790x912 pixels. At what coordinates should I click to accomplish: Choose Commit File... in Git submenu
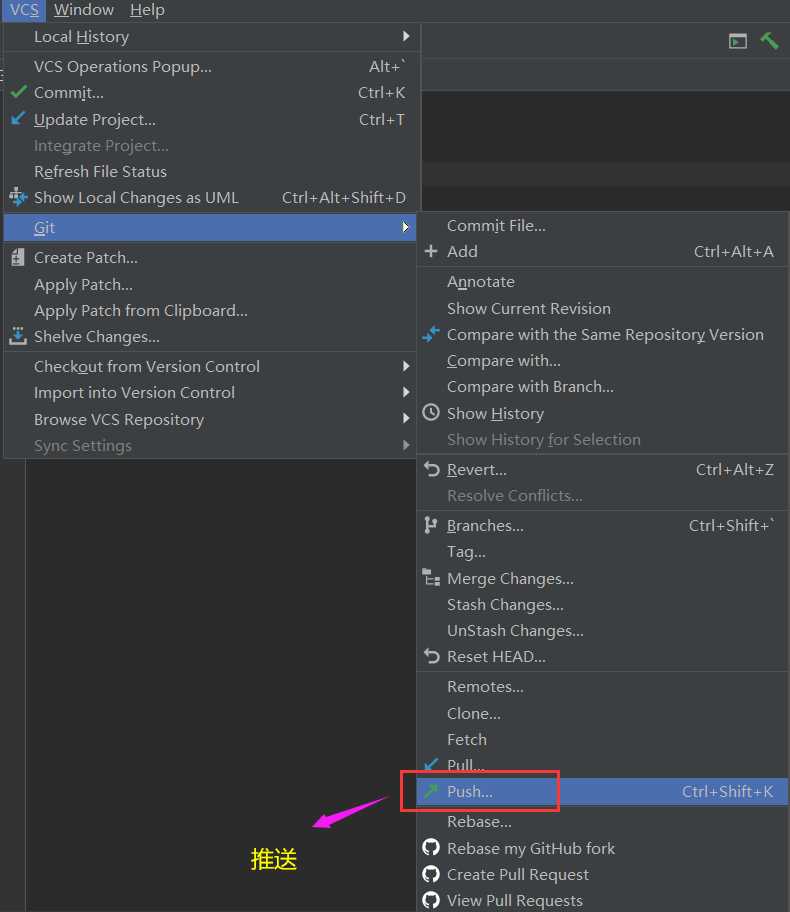603,226
